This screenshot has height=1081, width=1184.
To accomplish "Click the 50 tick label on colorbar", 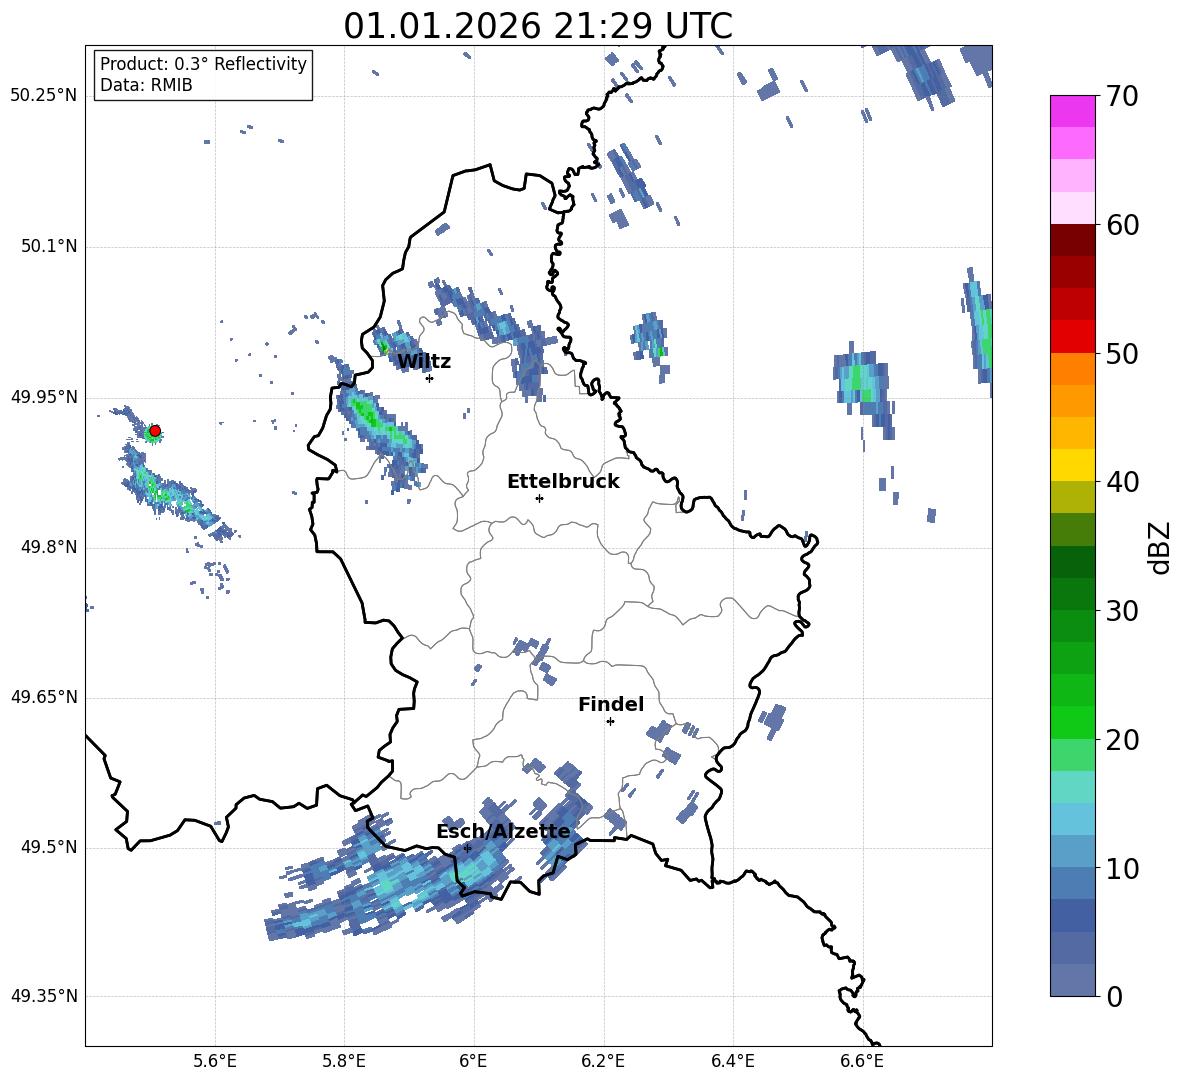I will pyautogui.click(x=1122, y=353).
